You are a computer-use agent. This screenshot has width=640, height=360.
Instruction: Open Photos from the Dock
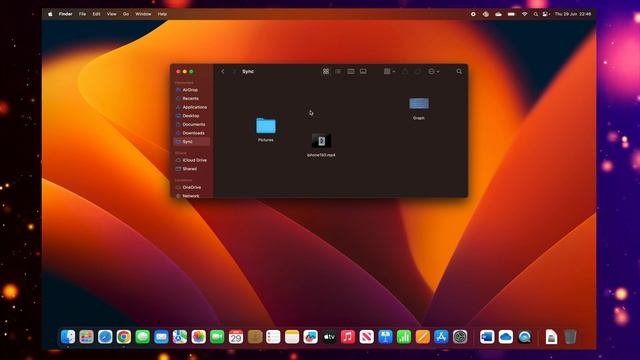[x=198, y=337]
